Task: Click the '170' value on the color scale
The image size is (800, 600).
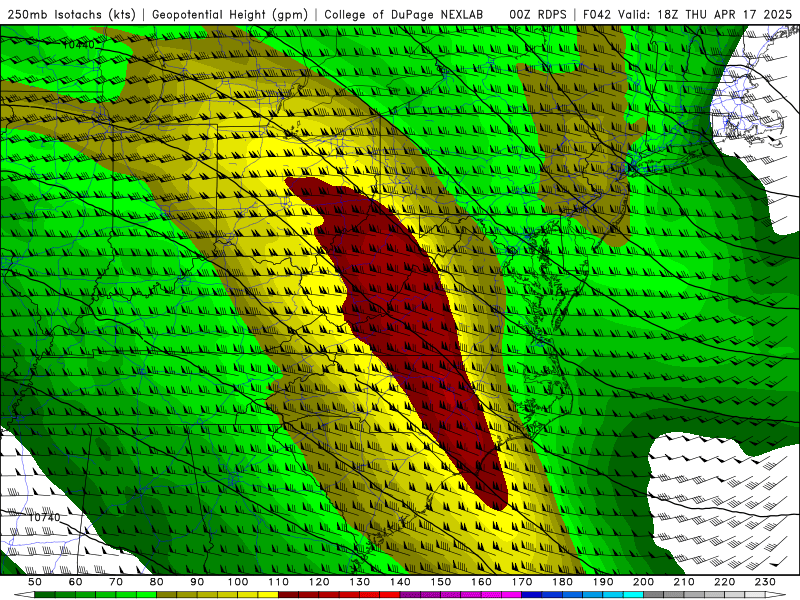Action: tap(522, 582)
